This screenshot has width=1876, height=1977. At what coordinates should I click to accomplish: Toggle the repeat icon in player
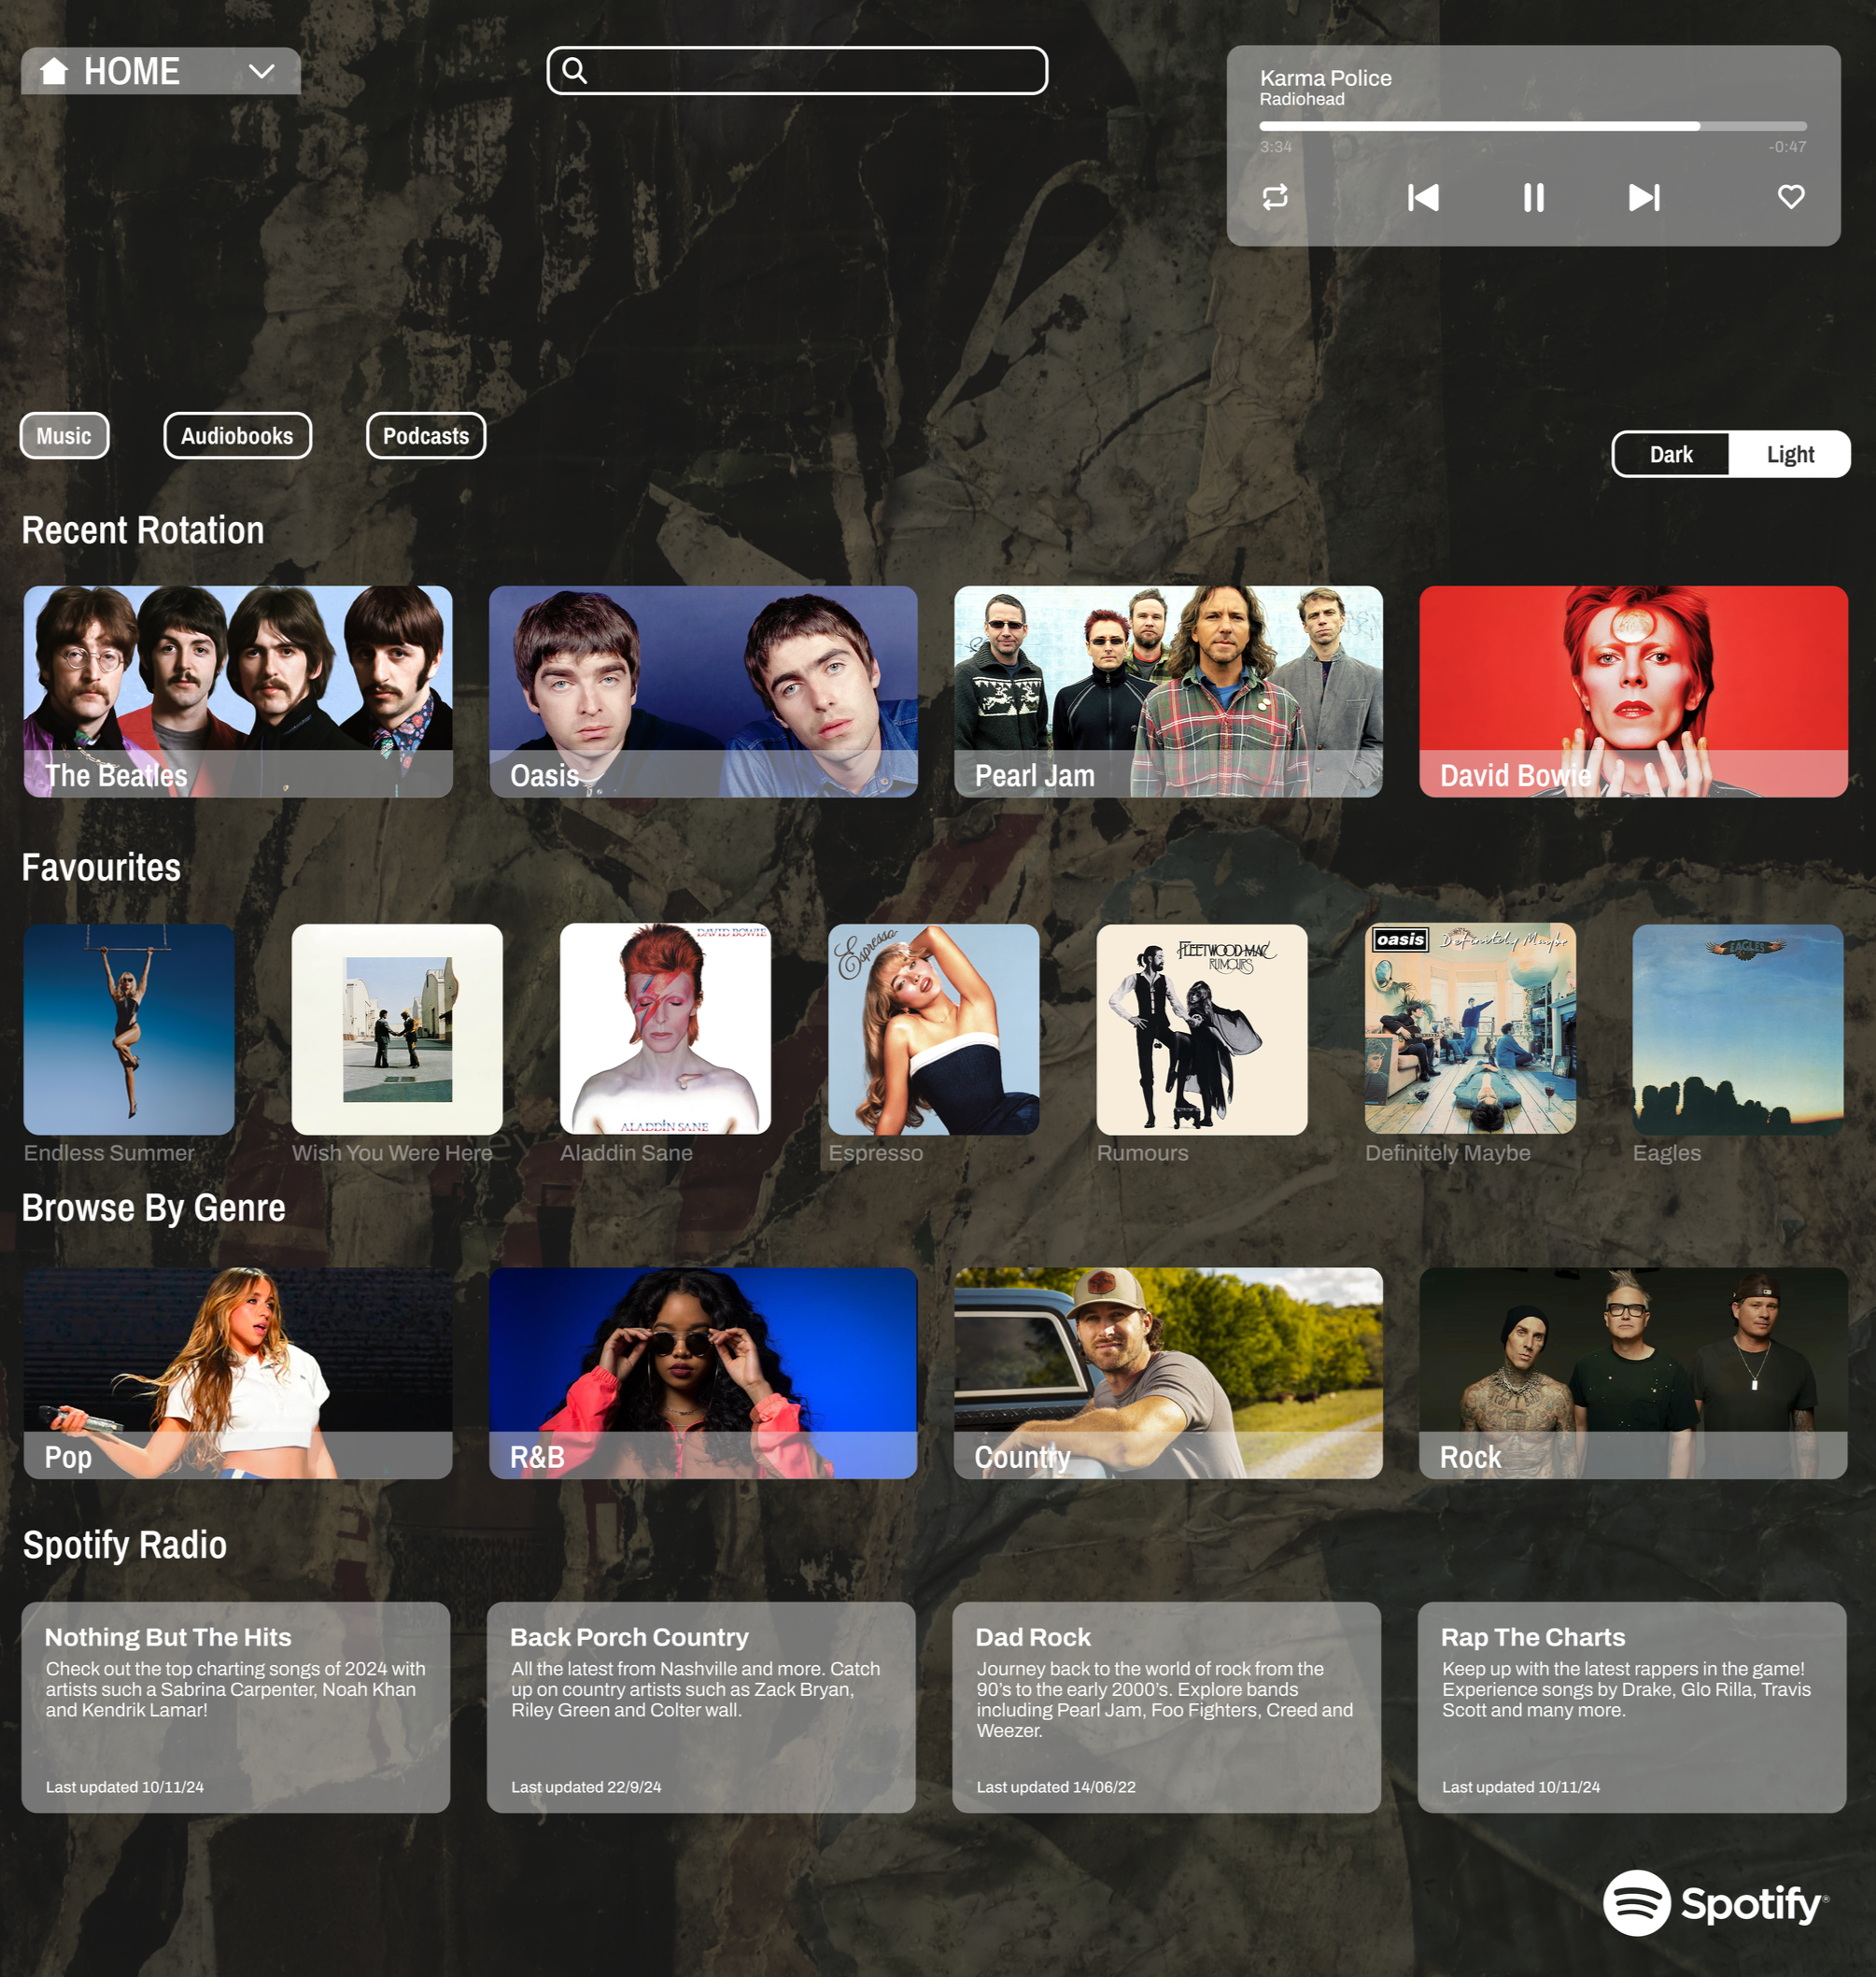(1275, 197)
